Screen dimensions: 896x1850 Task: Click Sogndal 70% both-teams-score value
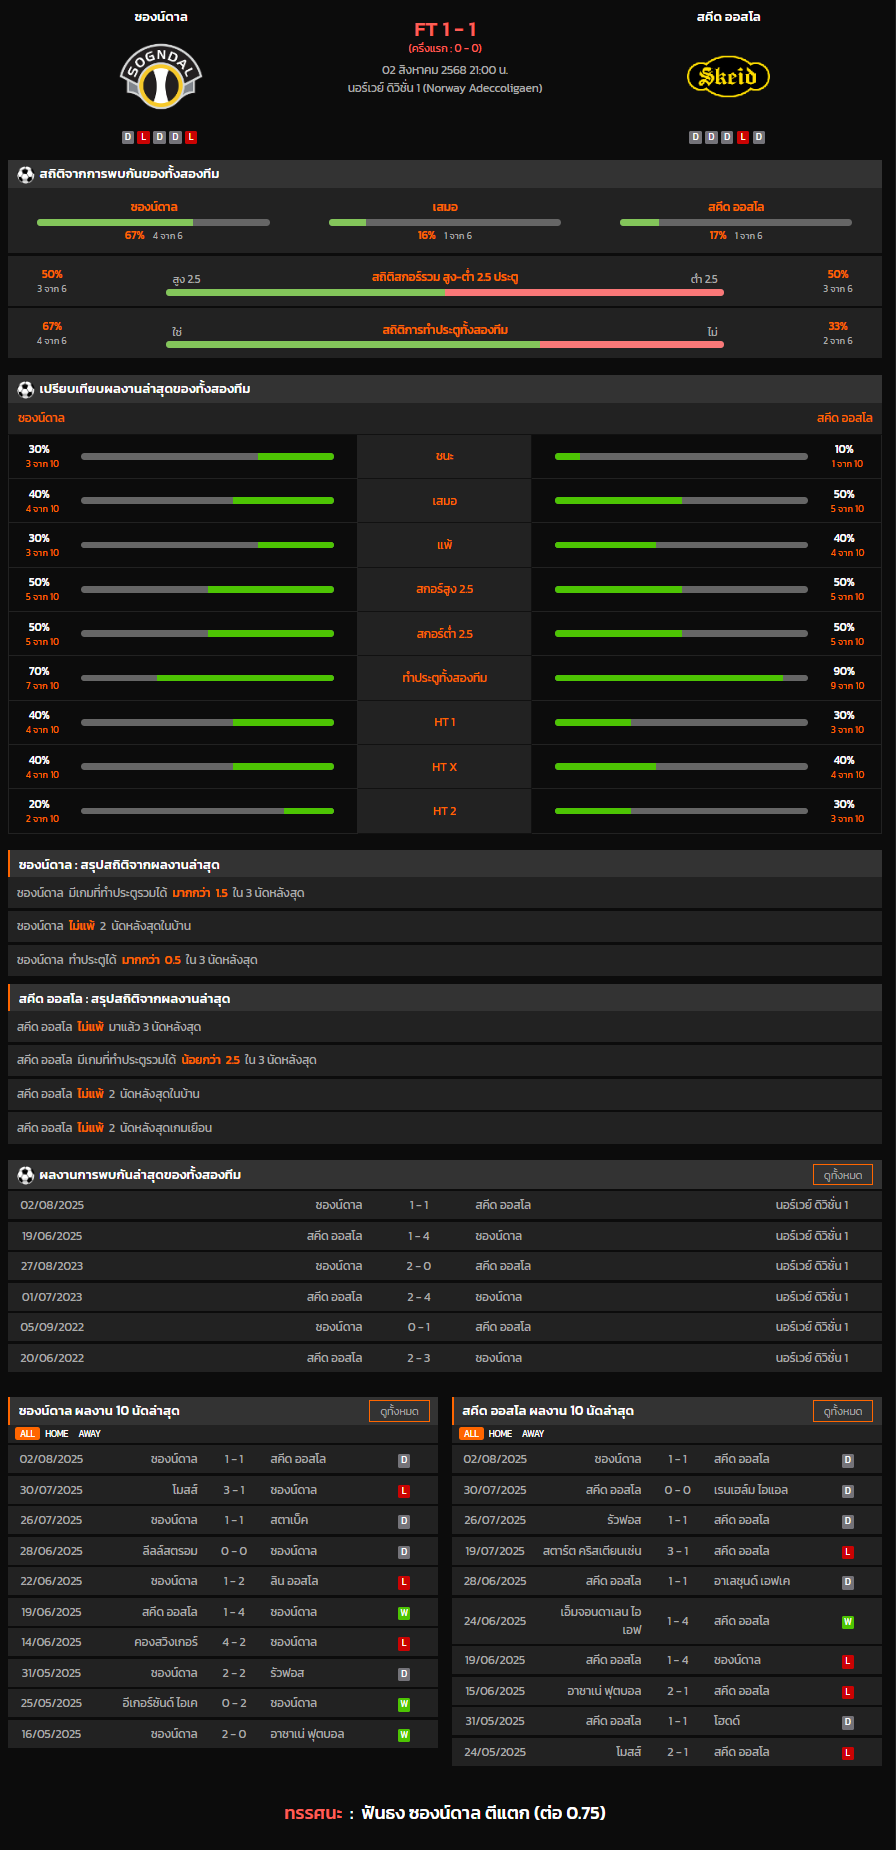point(39,671)
